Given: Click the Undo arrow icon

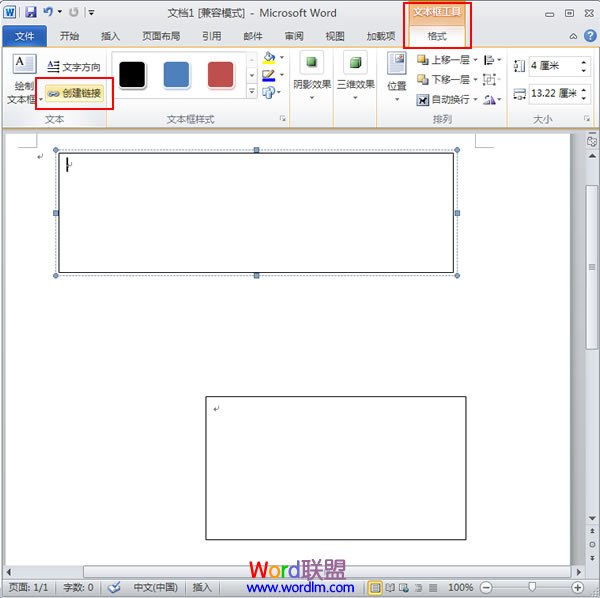Looking at the screenshot, I should coord(48,12).
